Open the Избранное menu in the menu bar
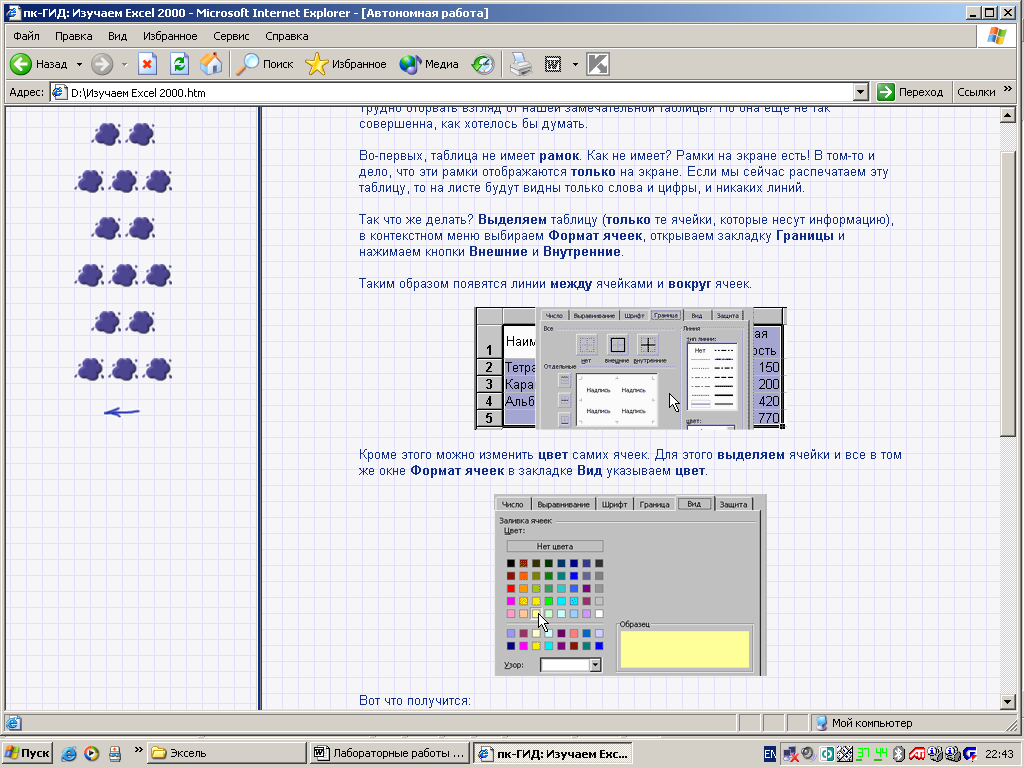 (170, 36)
